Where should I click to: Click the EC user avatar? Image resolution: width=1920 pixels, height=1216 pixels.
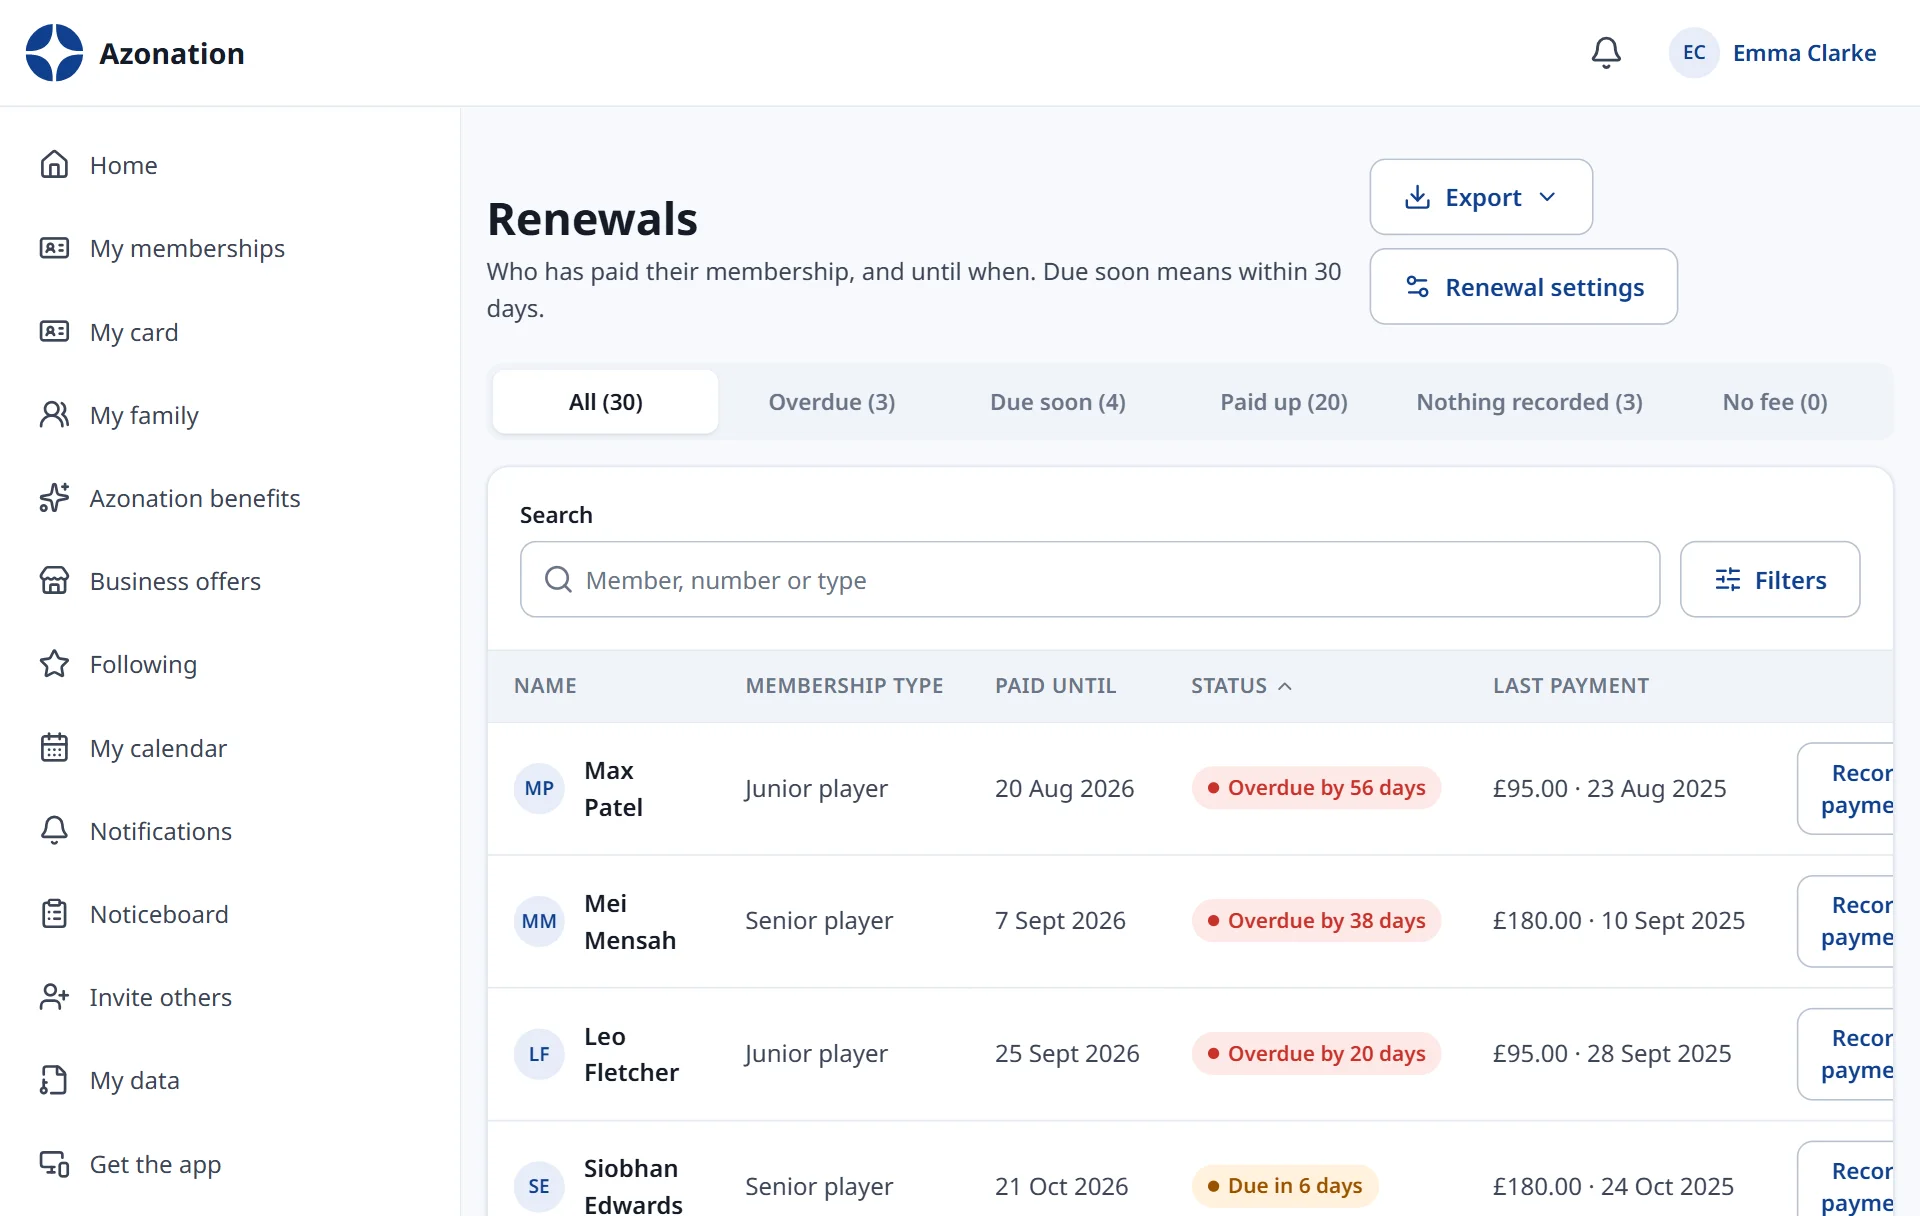[1694, 53]
